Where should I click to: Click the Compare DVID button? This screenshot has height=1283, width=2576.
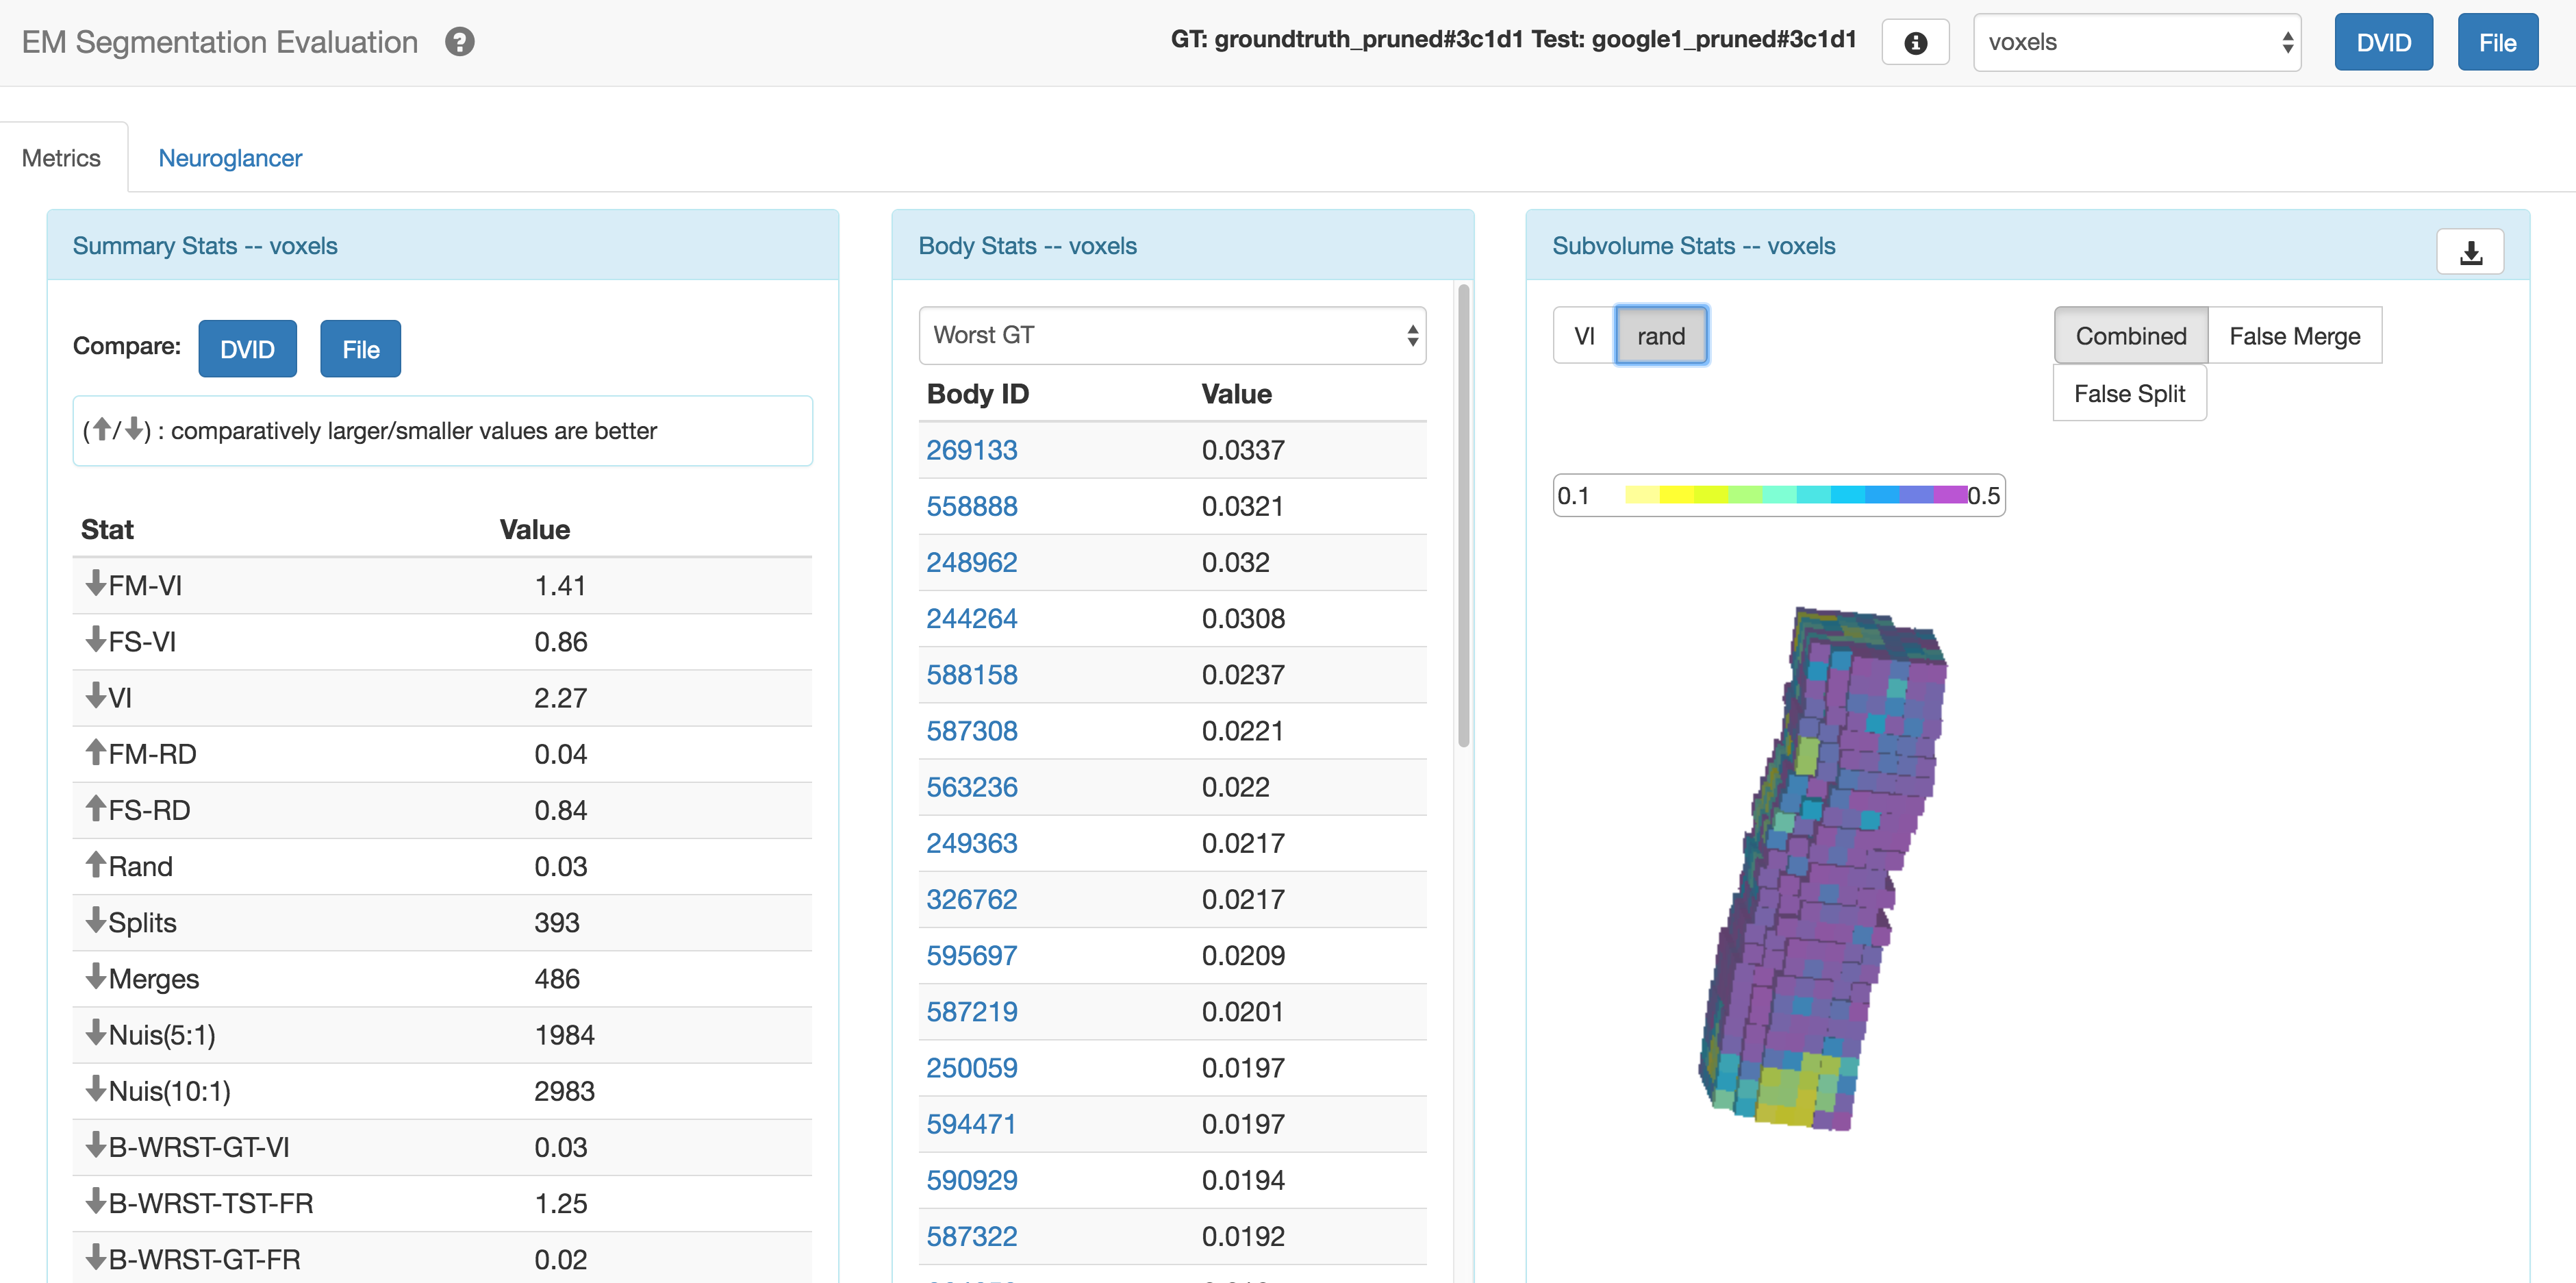pos(247,349)
